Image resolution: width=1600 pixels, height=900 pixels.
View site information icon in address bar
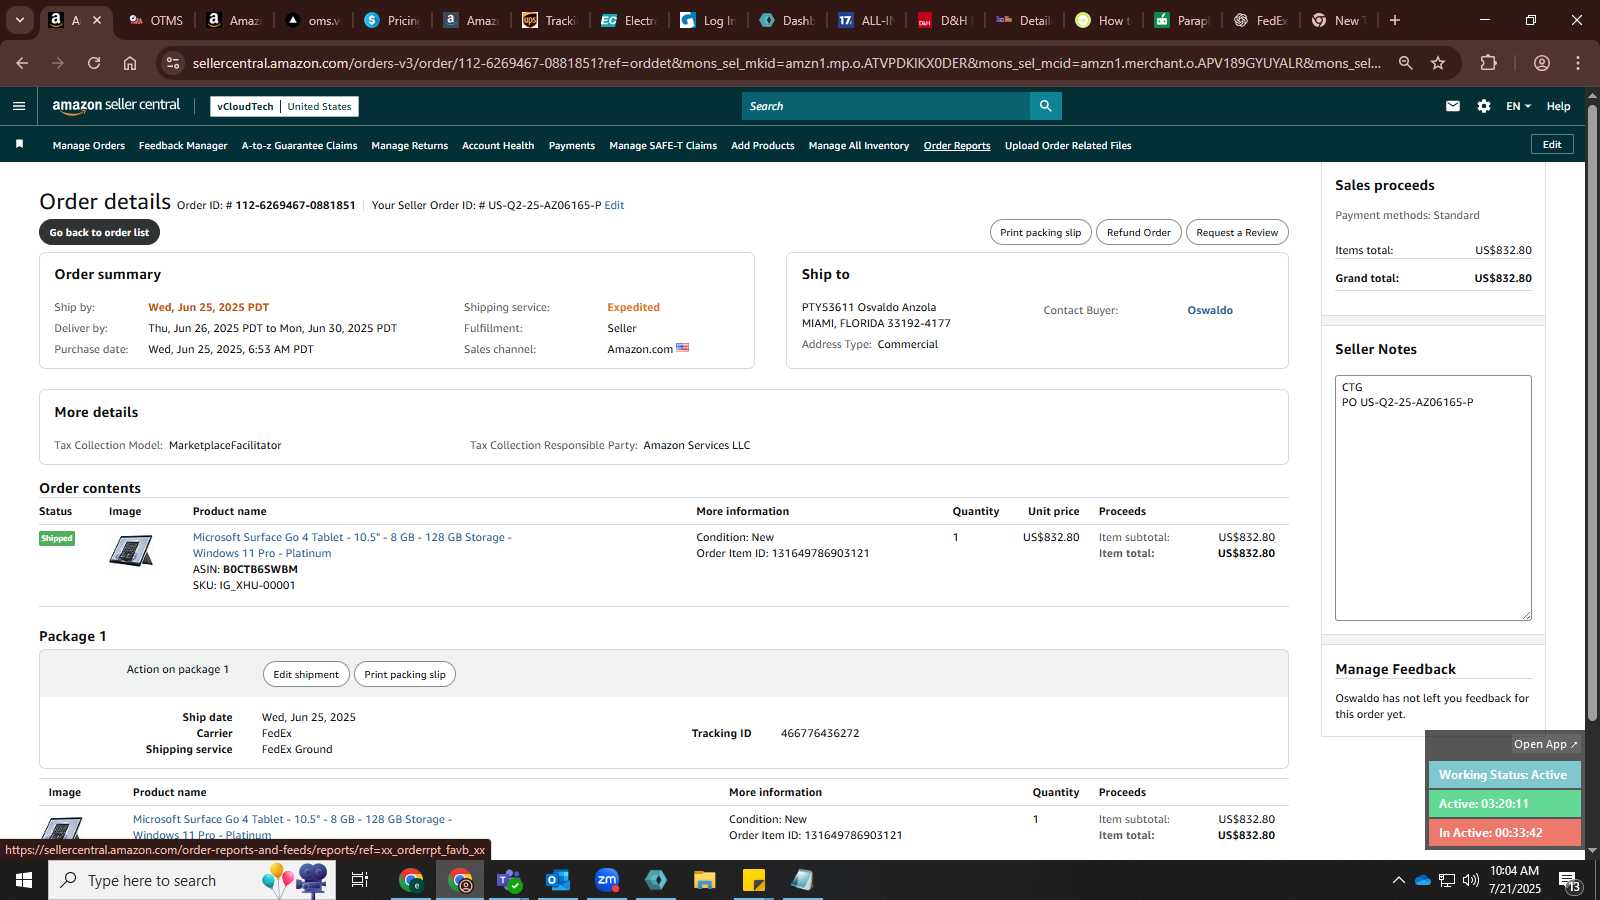pos(173,63)
